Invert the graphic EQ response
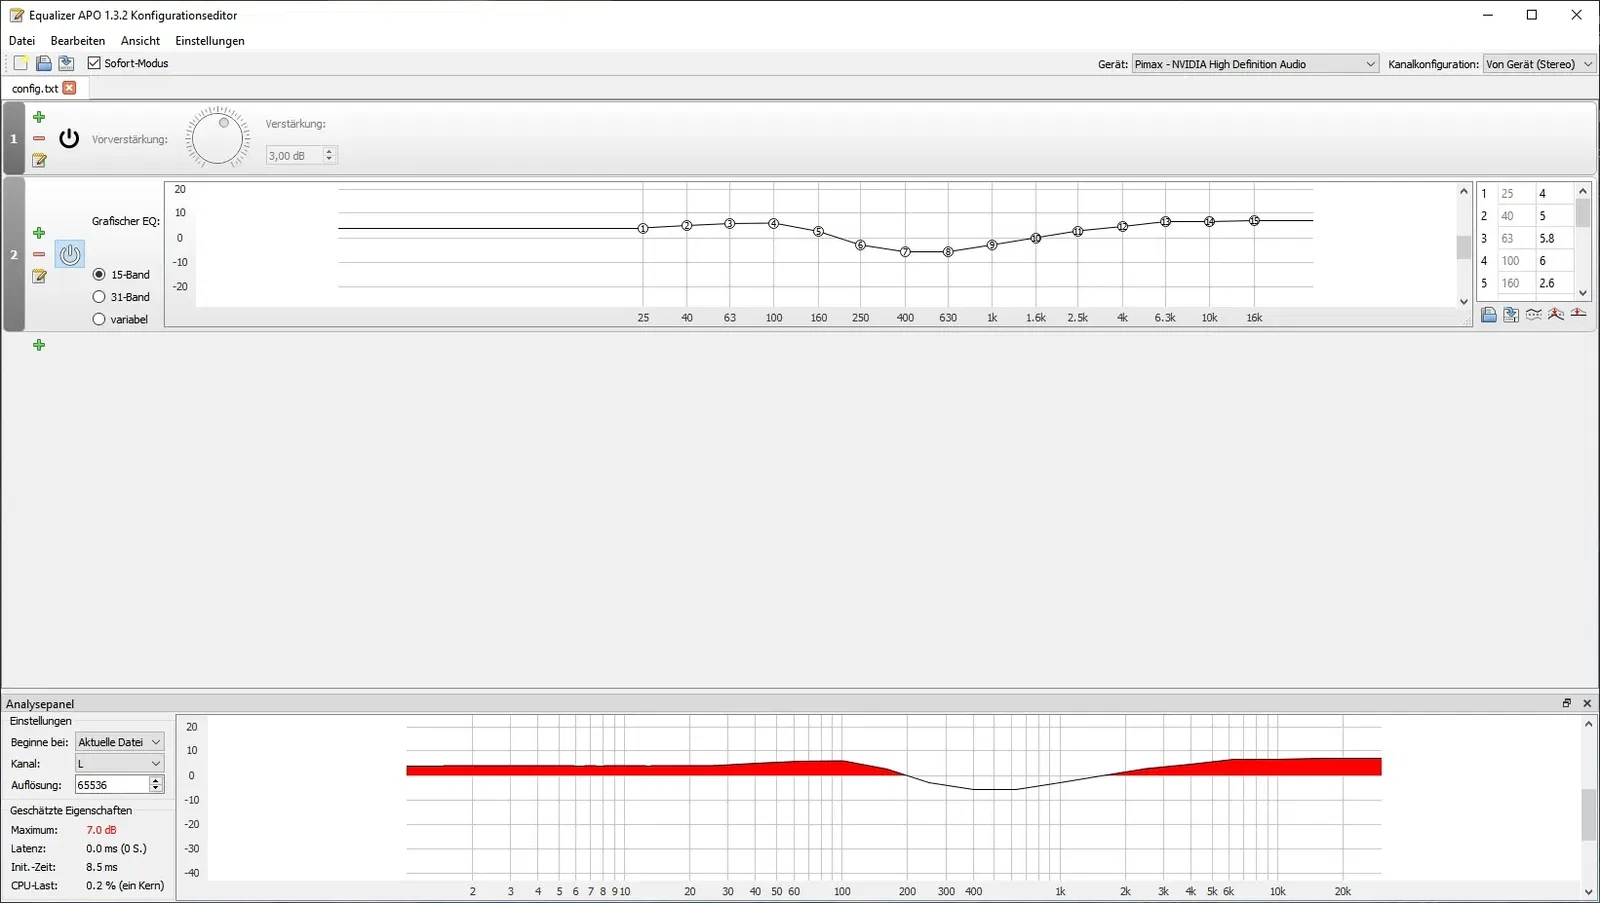 click(x=1533, y=314)
